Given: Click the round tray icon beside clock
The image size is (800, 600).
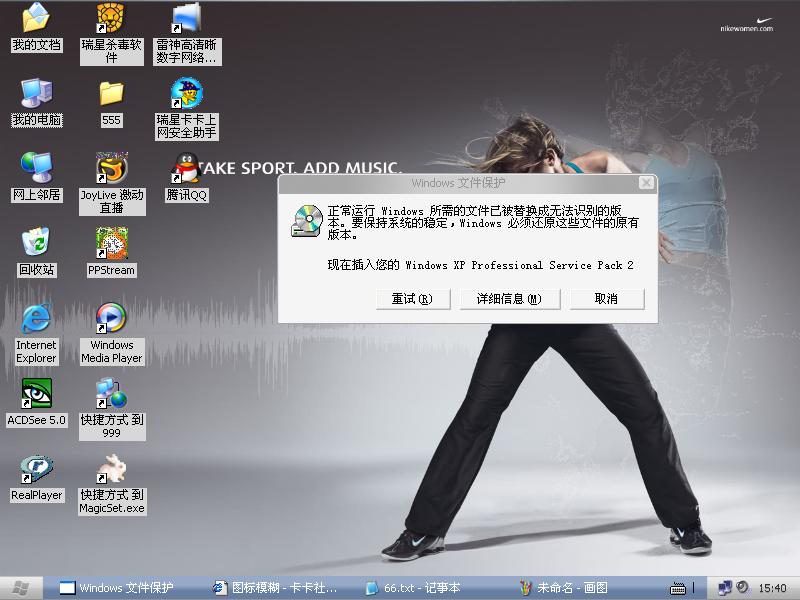Looking at the screenshot, I should (742, 588).
